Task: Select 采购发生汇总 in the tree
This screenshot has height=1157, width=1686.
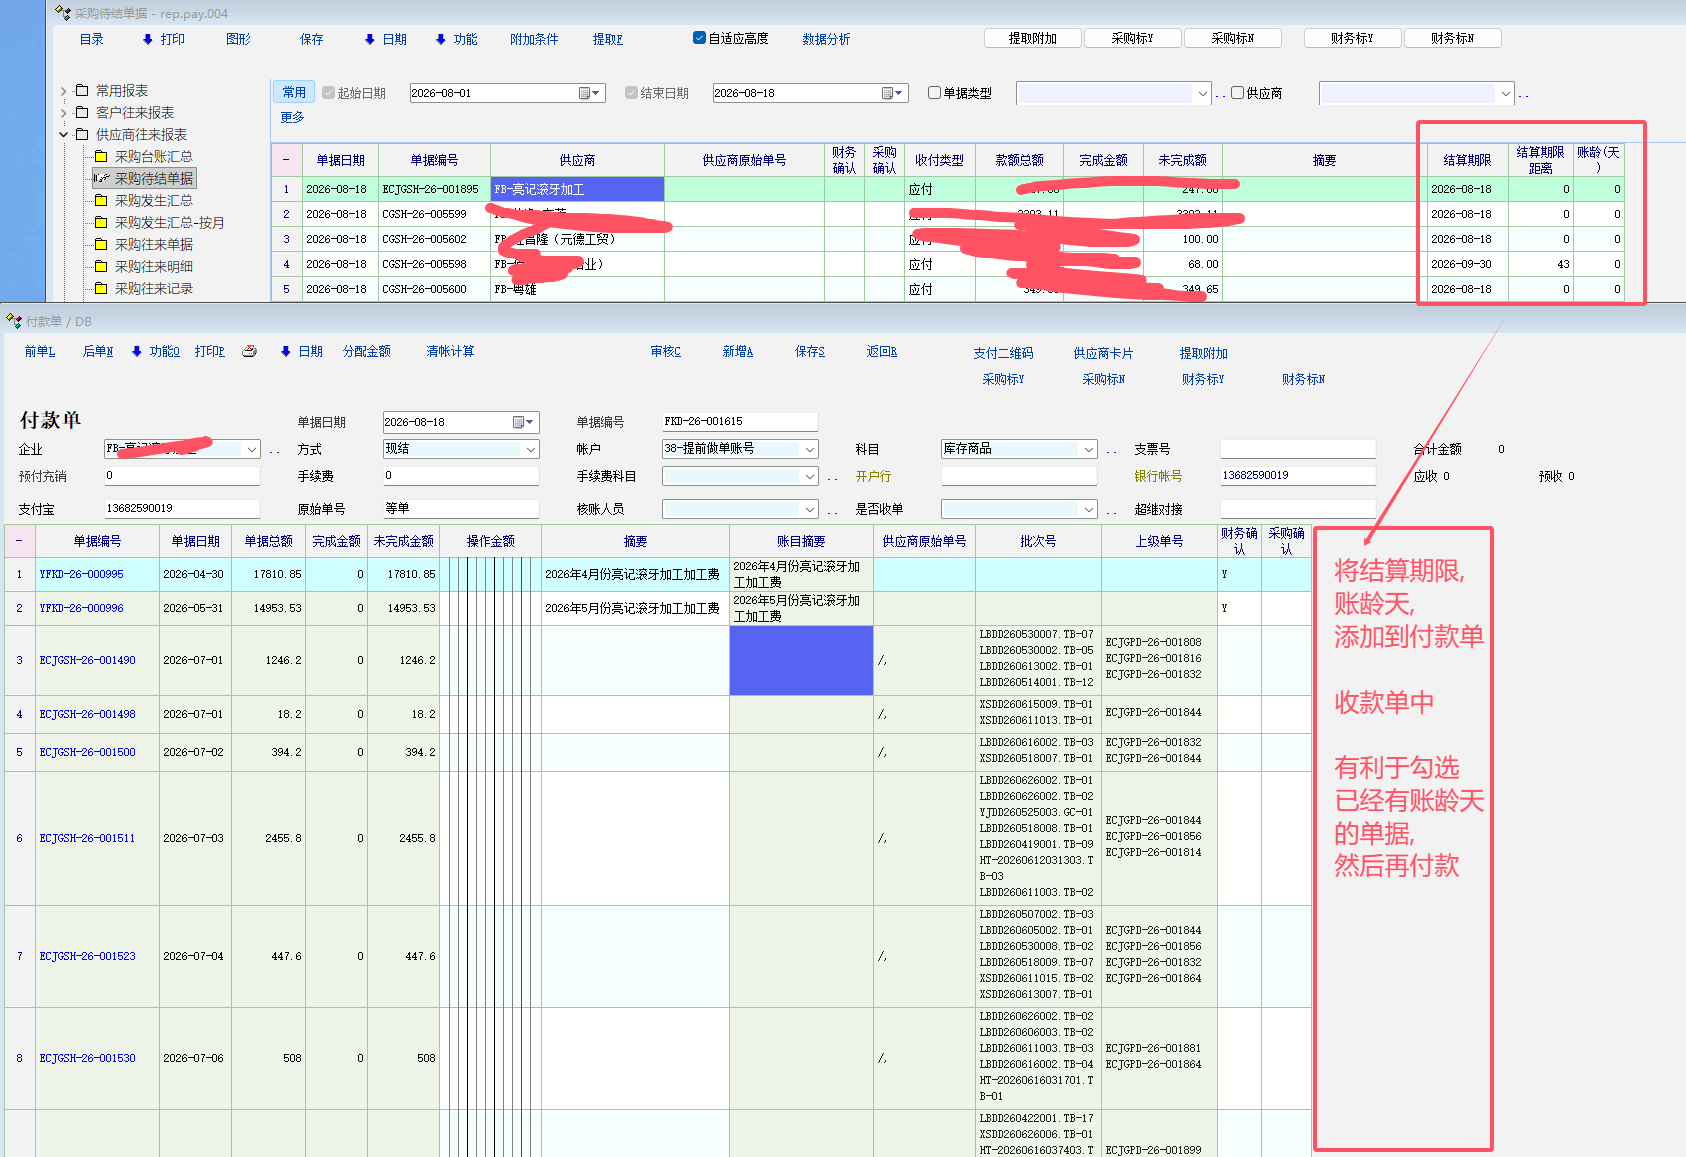Action: pyautogui.click(x=153, y=200)
